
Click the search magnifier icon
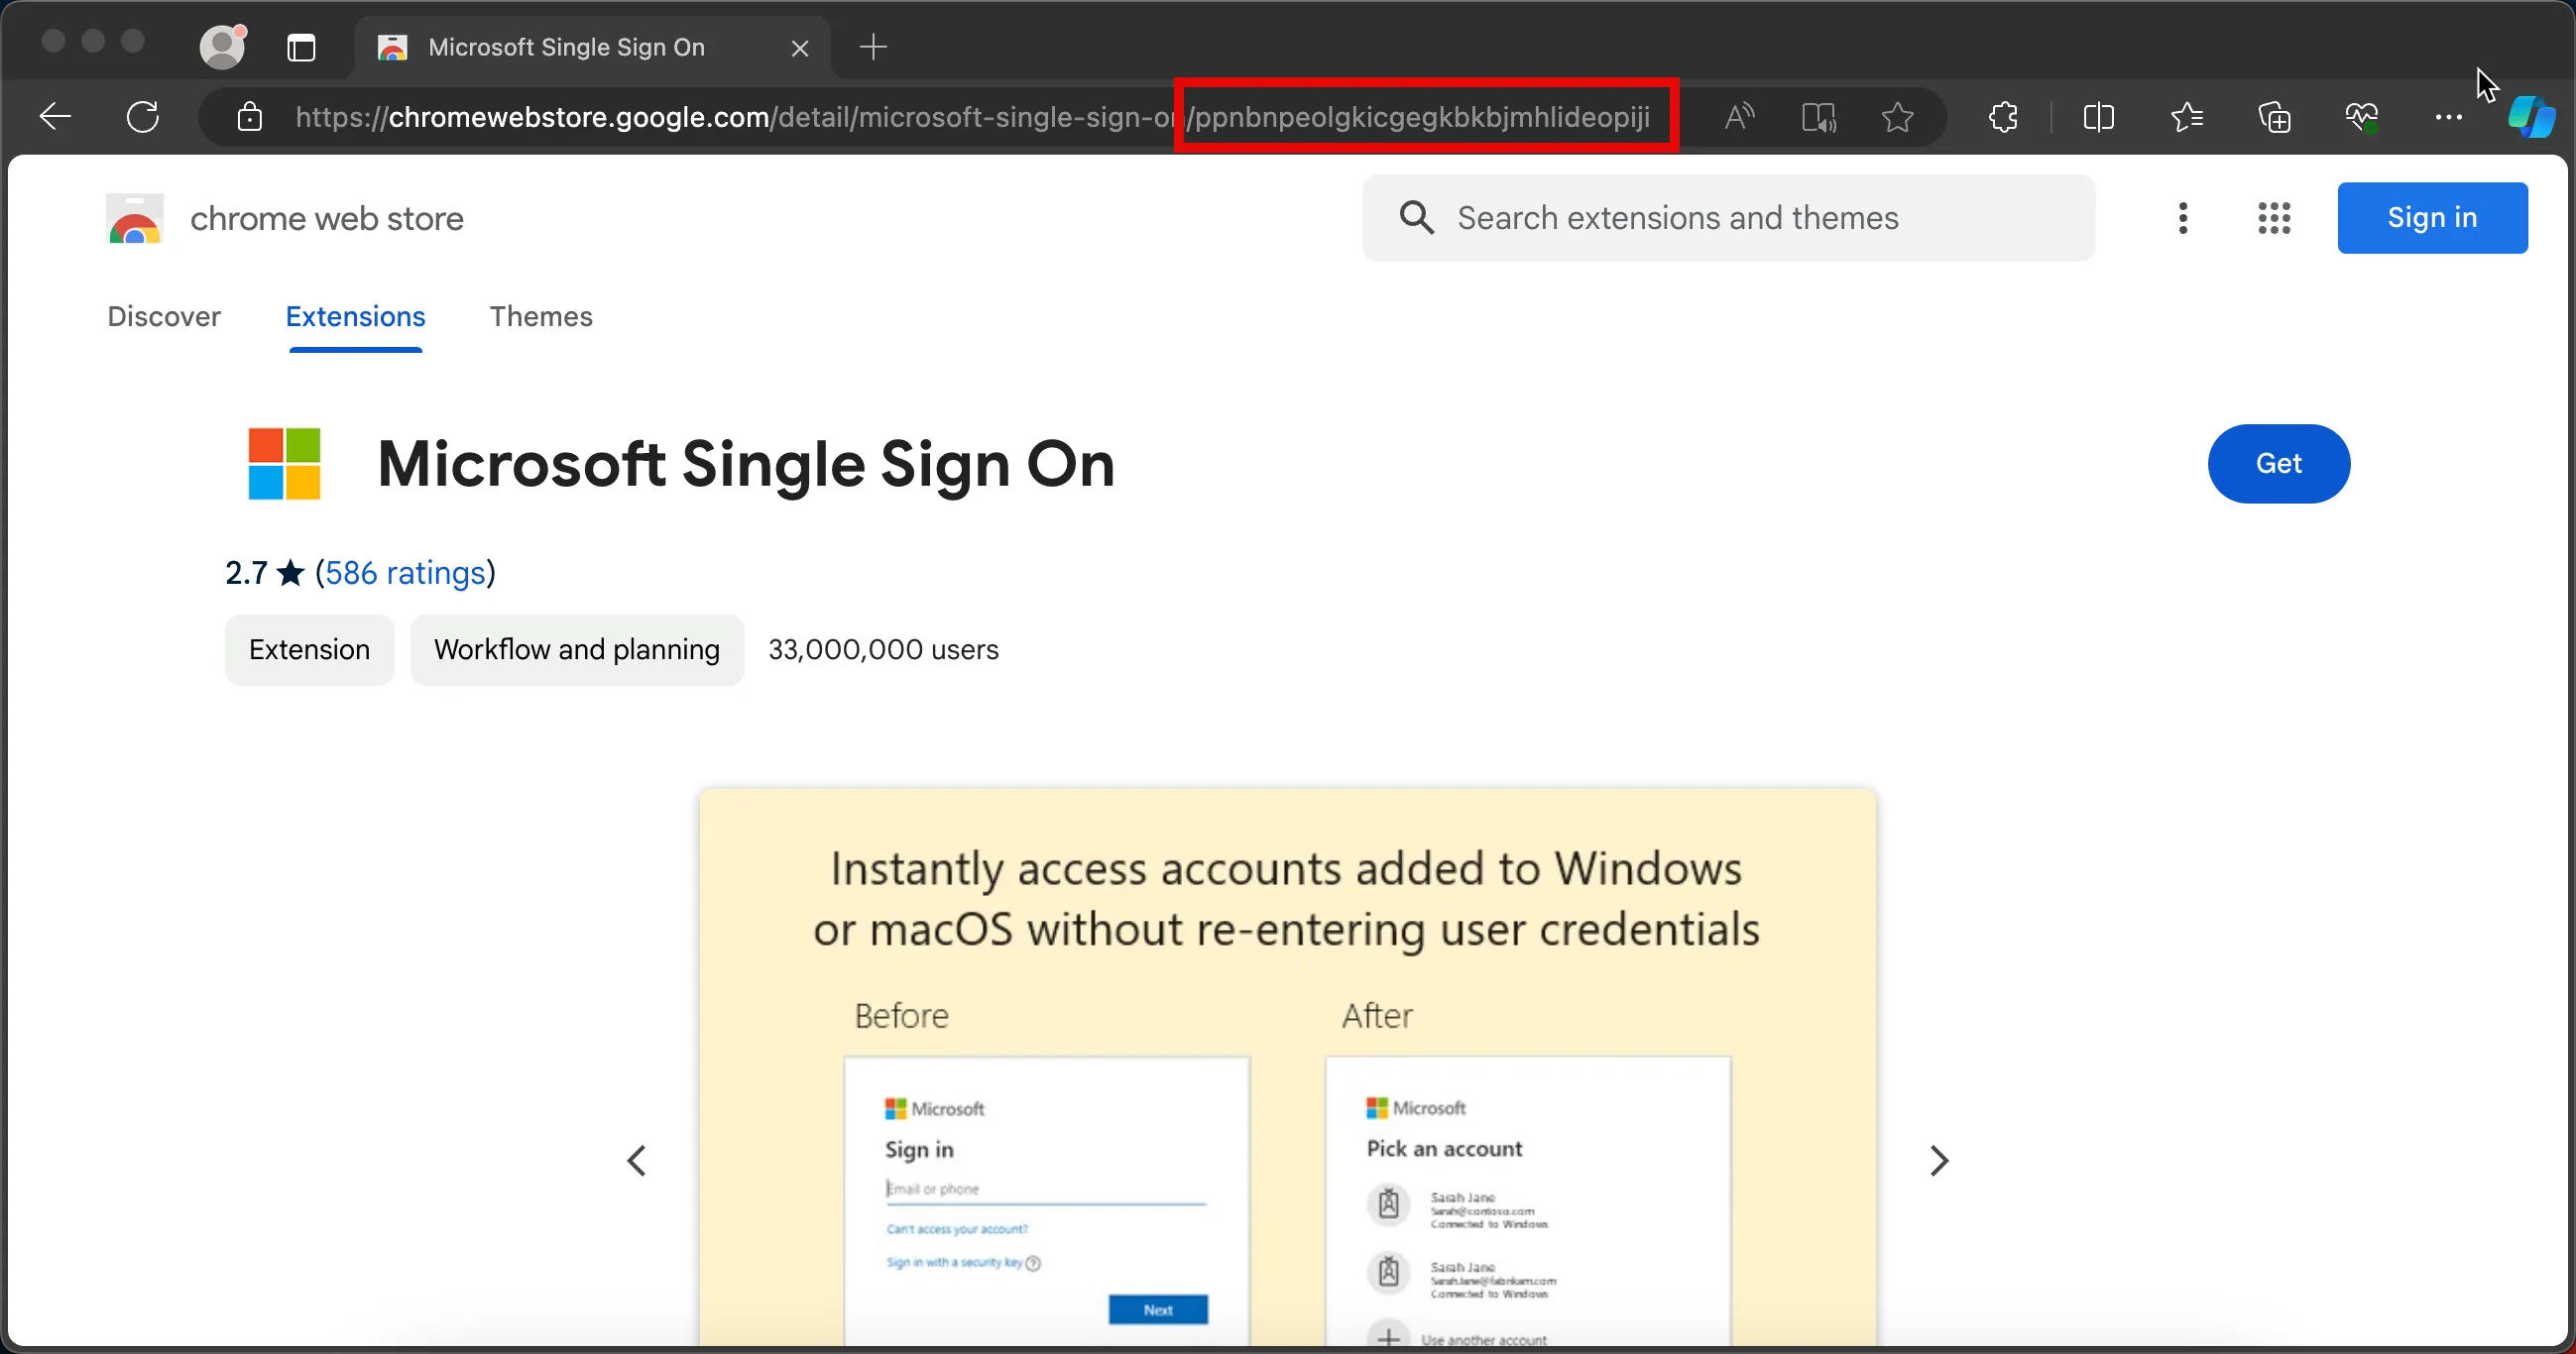click(x=1416, y=217)
